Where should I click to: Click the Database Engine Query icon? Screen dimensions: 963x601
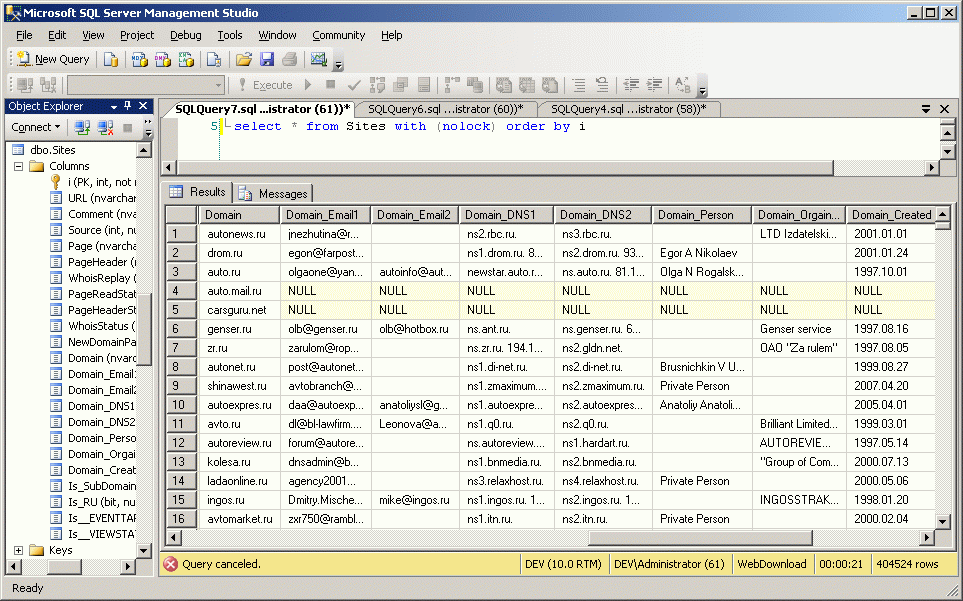tap(111, 60)
